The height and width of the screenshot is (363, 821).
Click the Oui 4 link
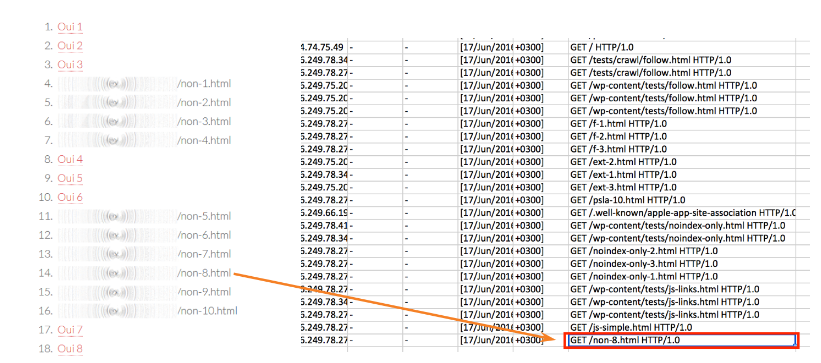(x=70, y=159)
